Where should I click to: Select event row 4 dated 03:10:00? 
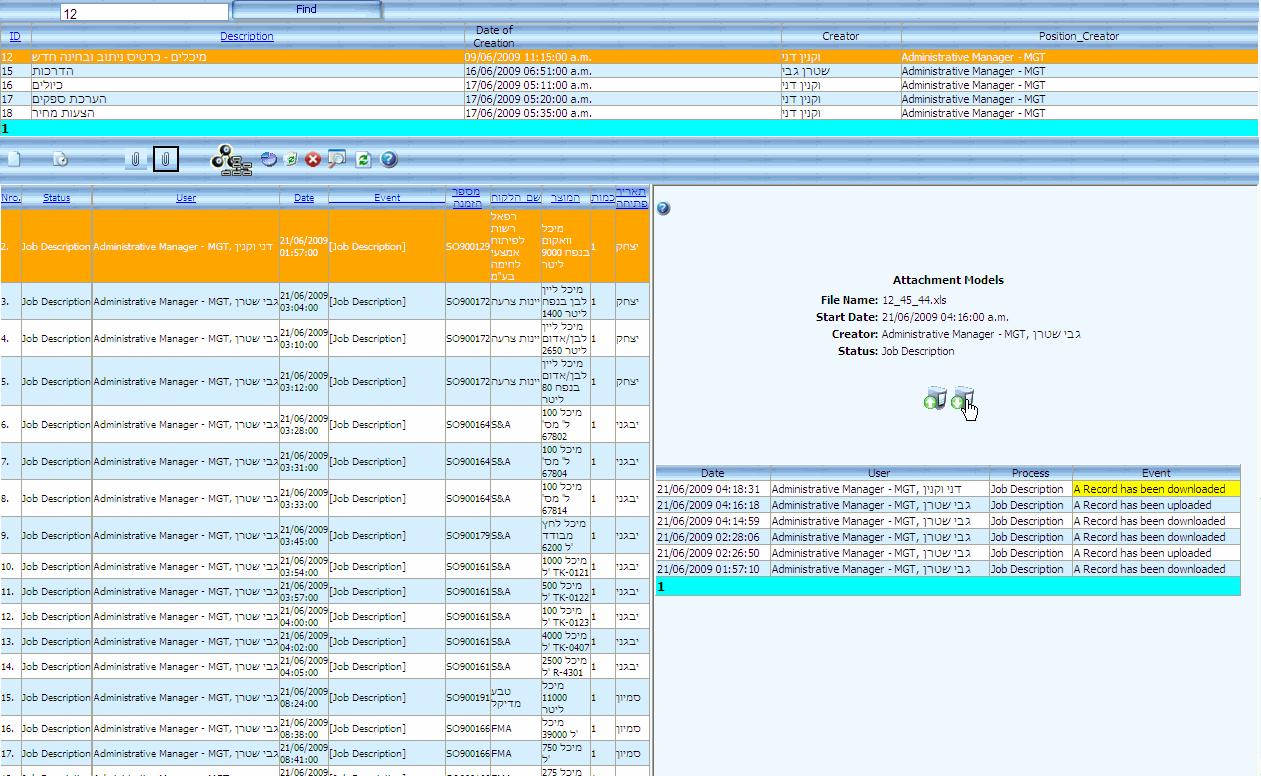click(x=325, y=338)
